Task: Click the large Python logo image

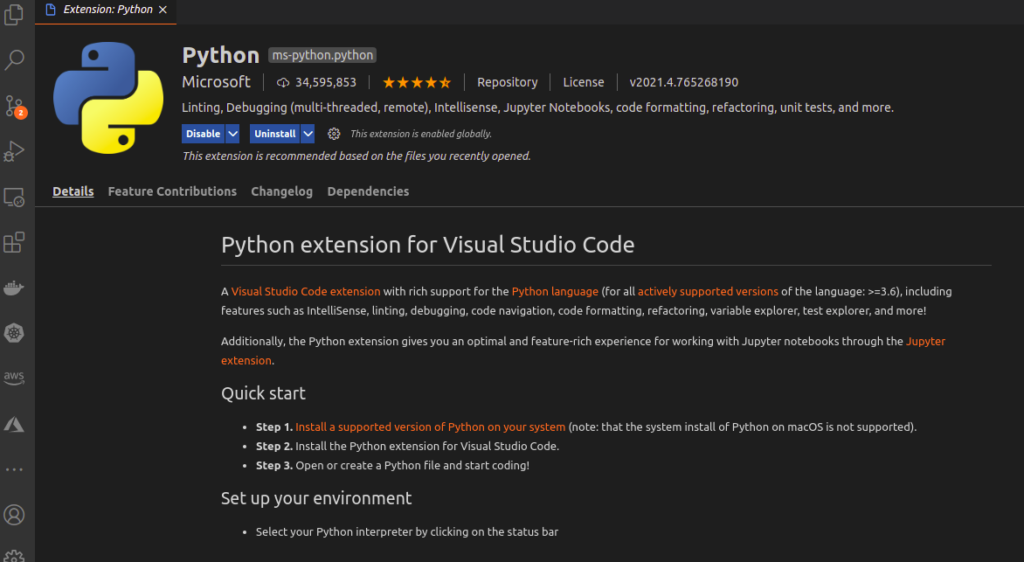Action: [x=108, y=98]
